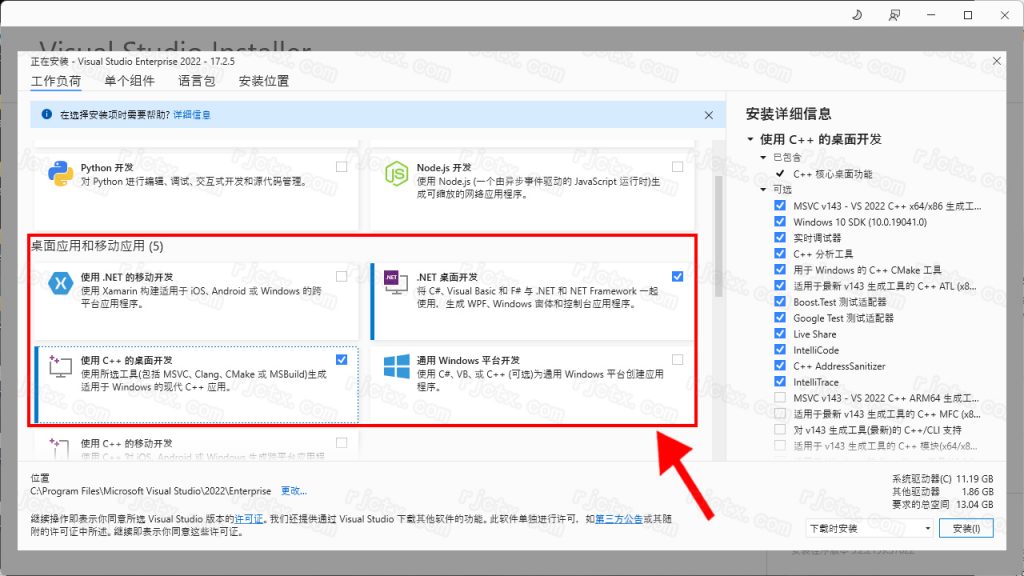The height and width of the screenshot is (576, 1024).
Task: Switch to the 语言包 tab
Action: click(x=196, y=81)
